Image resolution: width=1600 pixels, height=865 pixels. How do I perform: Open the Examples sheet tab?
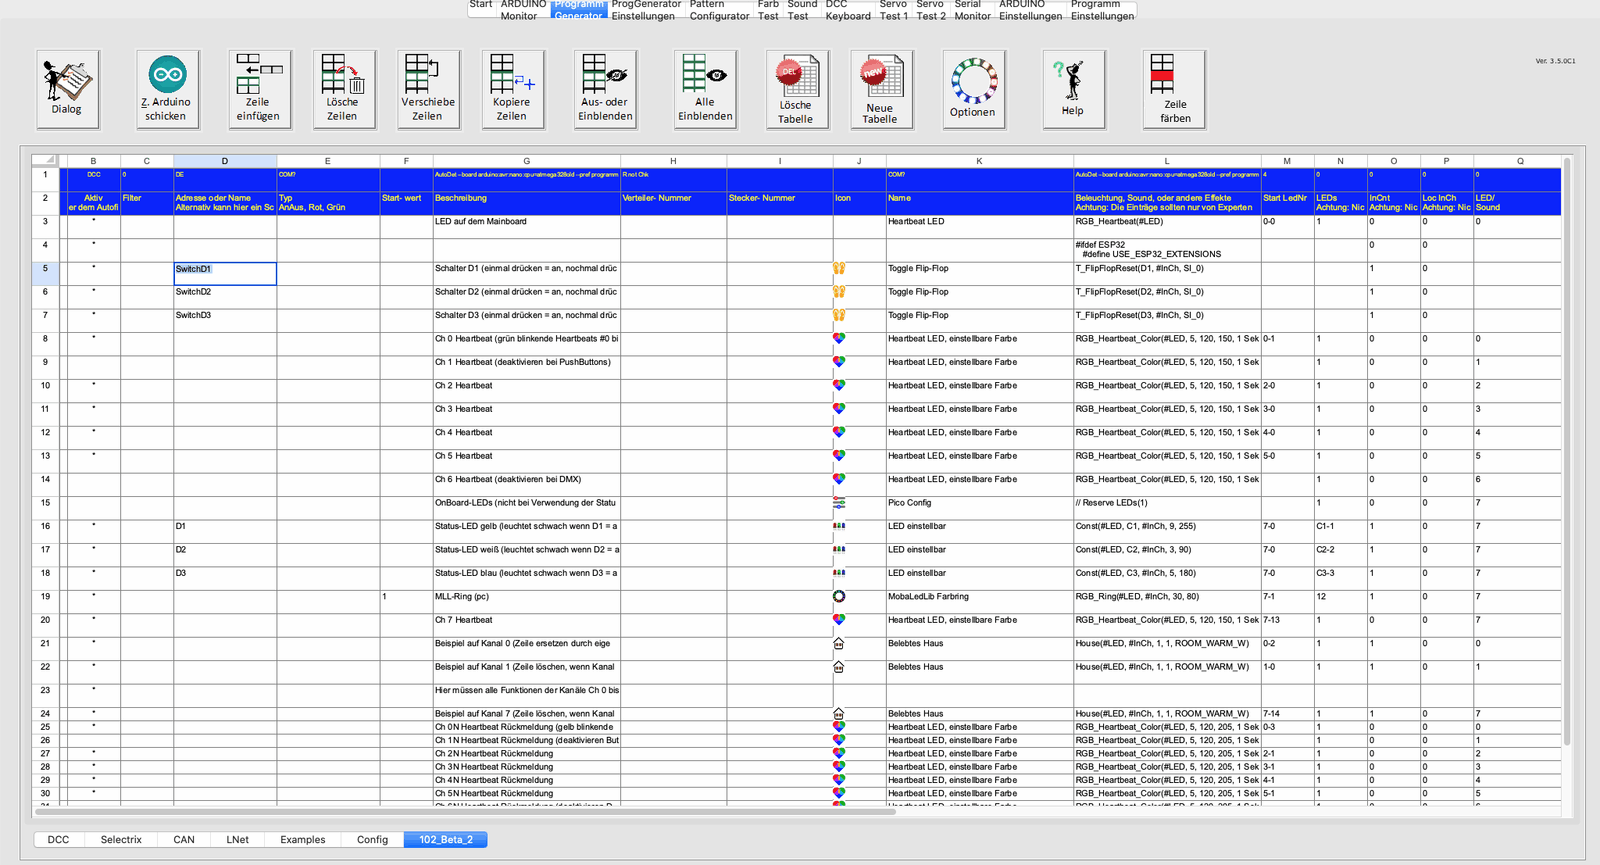pos(303,840)
